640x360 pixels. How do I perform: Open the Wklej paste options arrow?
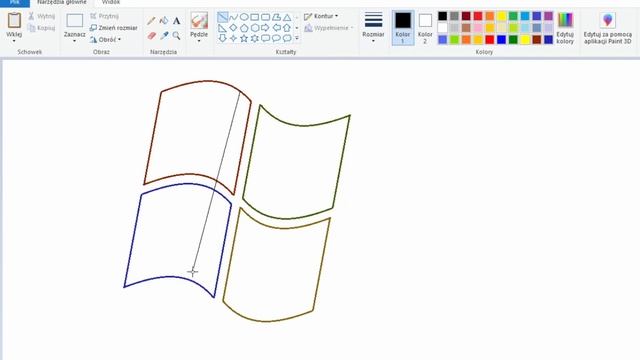[14, 41]
